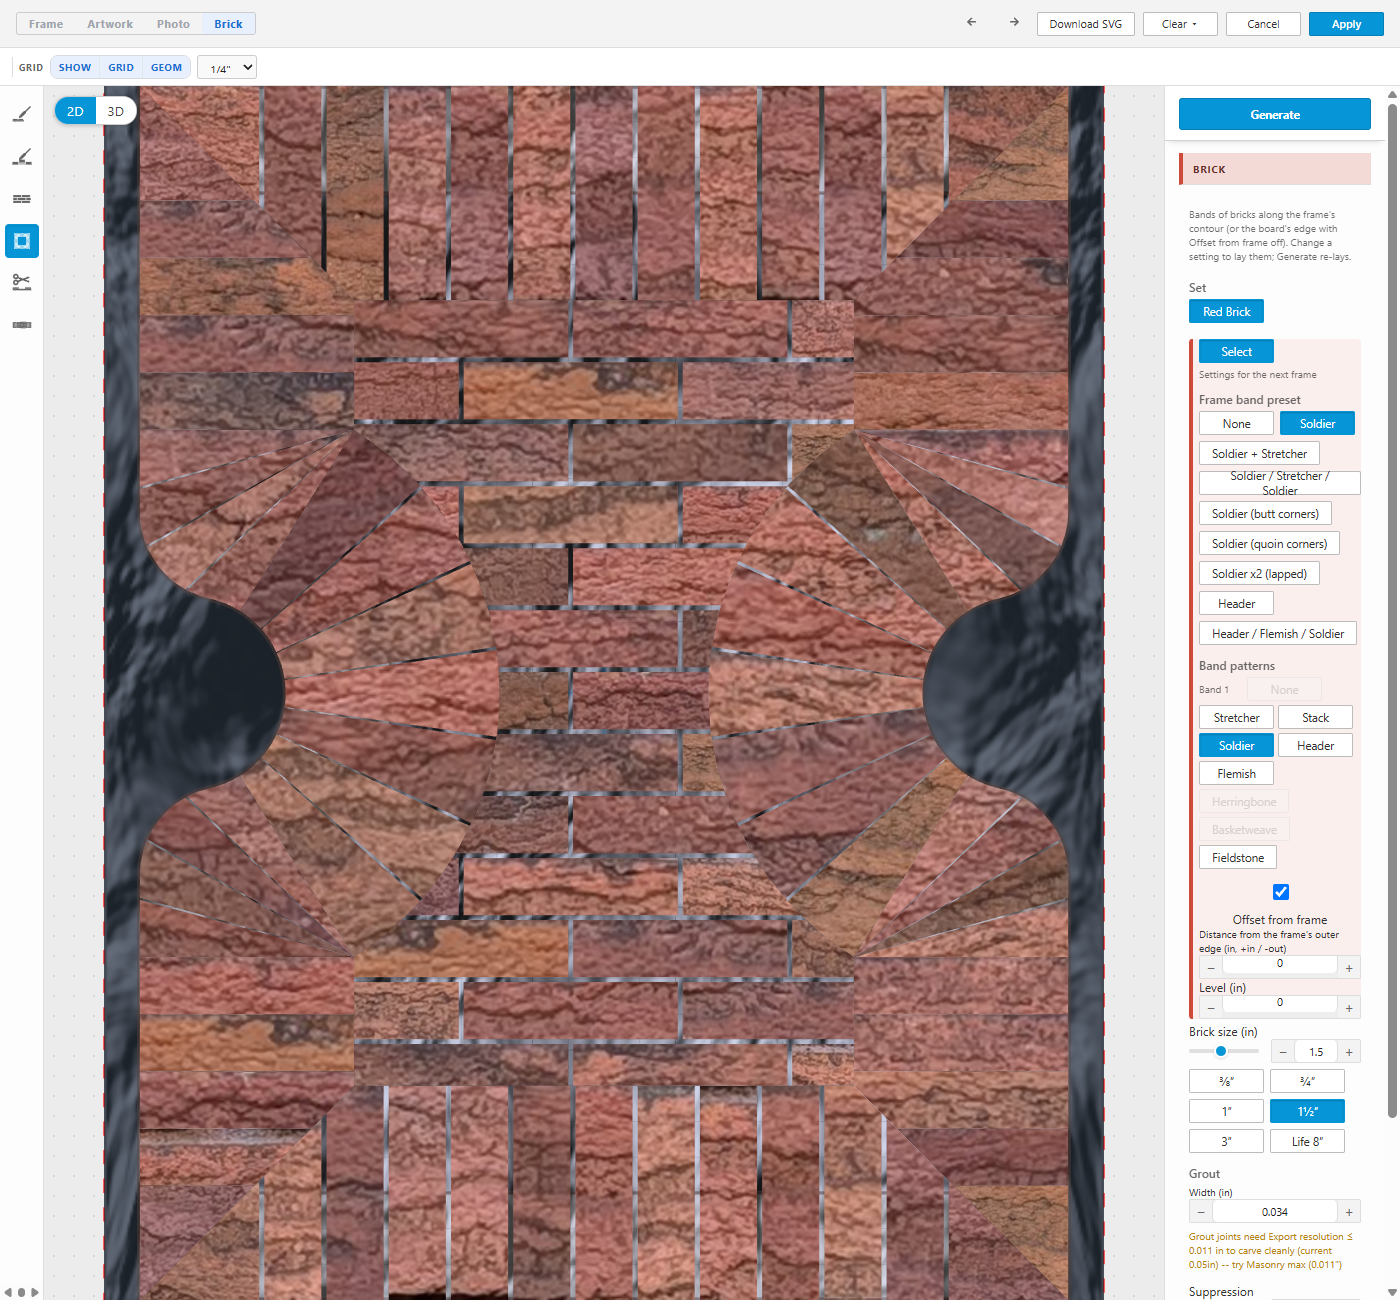Toggle the GRID snap option

[121, 68]
